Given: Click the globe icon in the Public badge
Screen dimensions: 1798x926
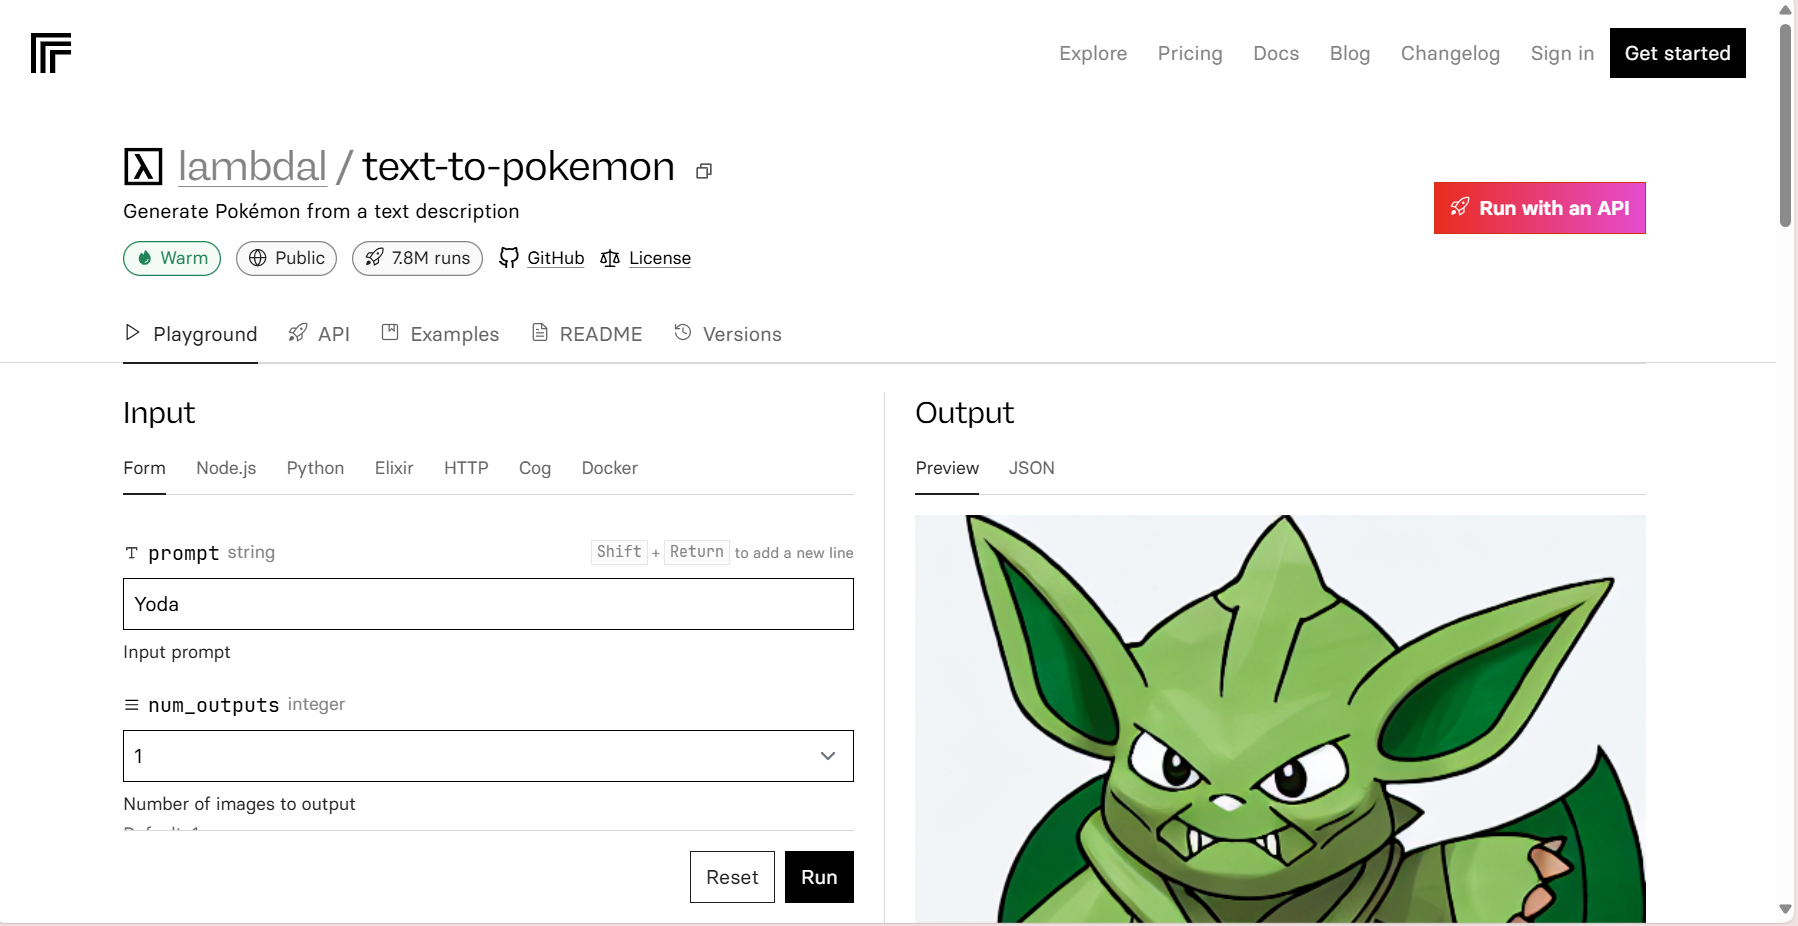Looking at the screenshot, I should tap(258, 258).
